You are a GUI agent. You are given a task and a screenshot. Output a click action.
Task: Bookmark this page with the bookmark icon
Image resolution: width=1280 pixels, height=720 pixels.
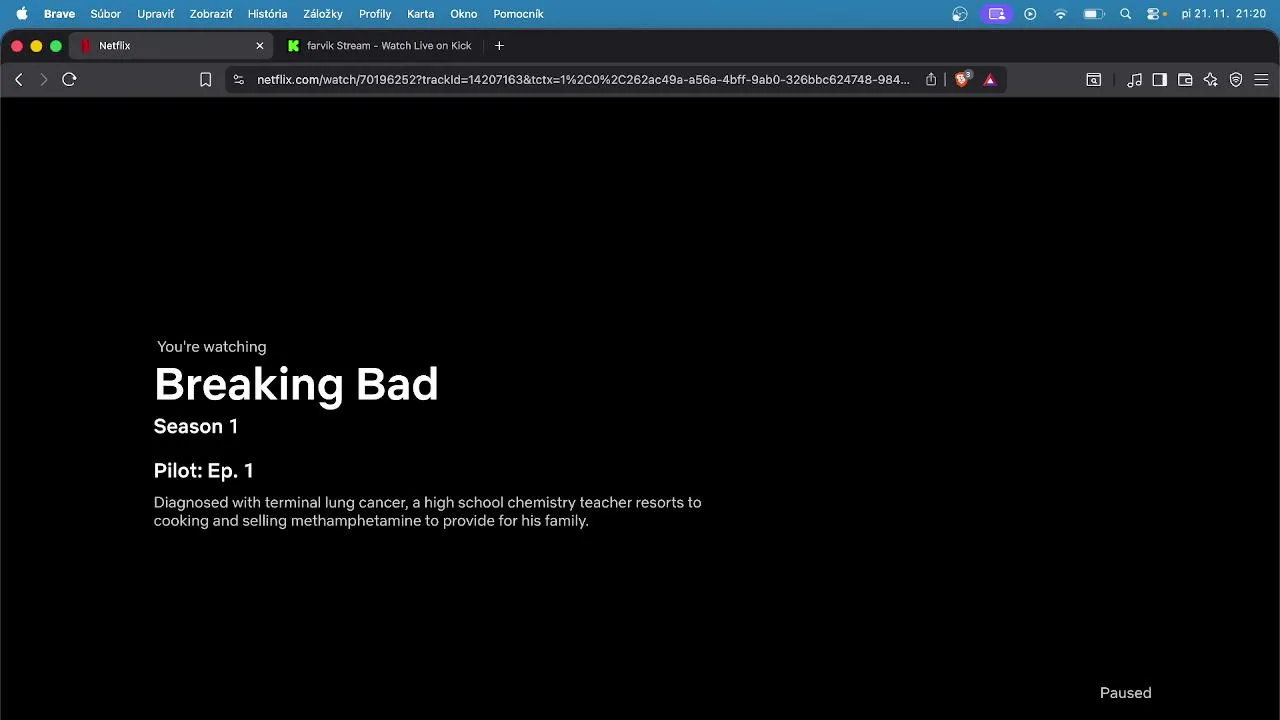206,80
